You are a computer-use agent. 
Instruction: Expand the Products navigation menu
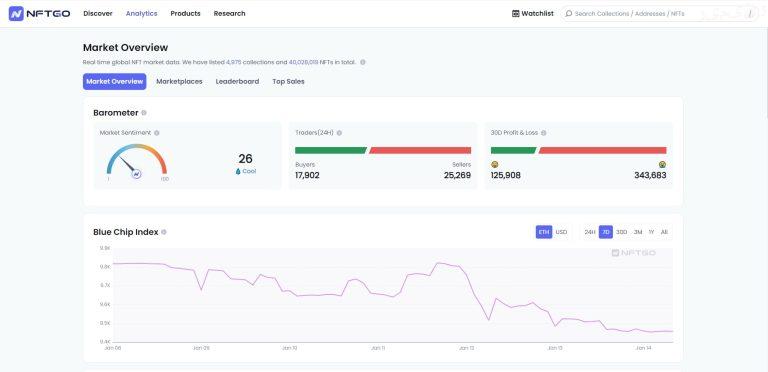(x=185, y=14)
